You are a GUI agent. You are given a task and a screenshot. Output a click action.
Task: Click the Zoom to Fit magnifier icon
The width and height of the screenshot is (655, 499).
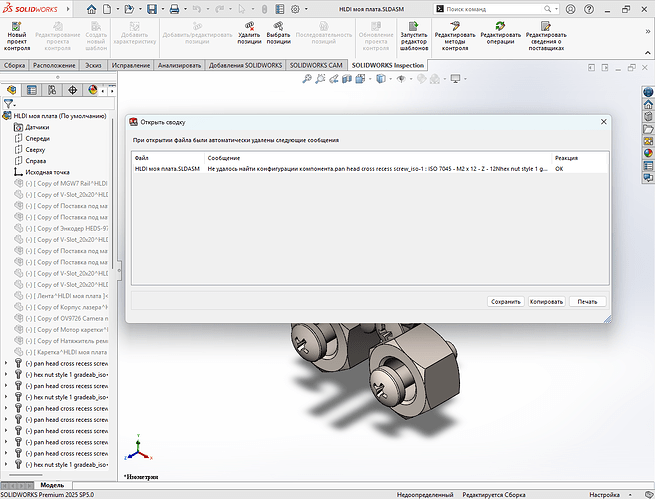click(x=307, y=79)
